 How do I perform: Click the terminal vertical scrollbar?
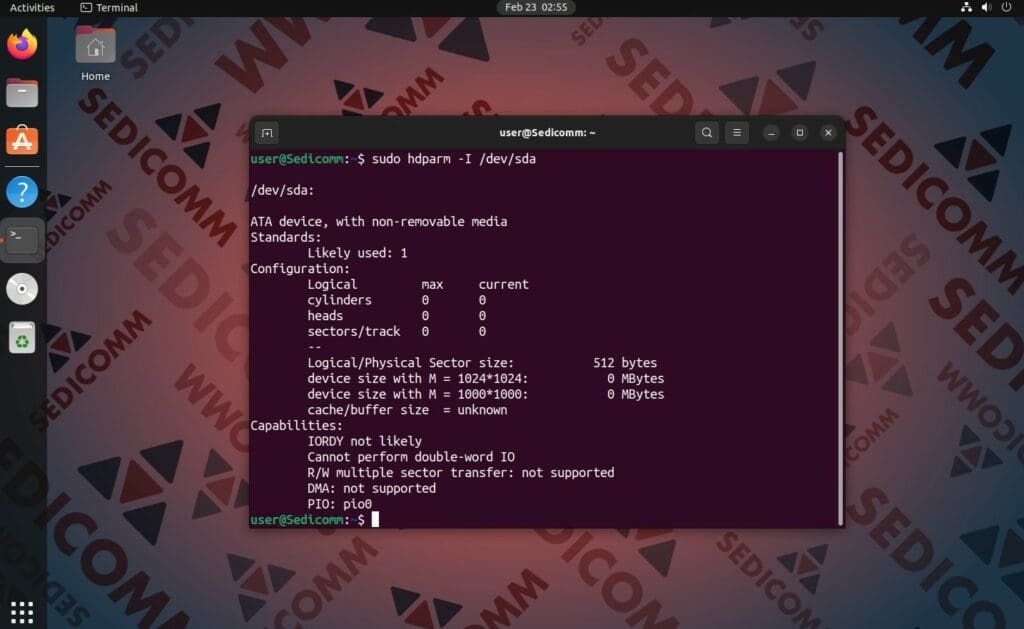coord(840,338)
